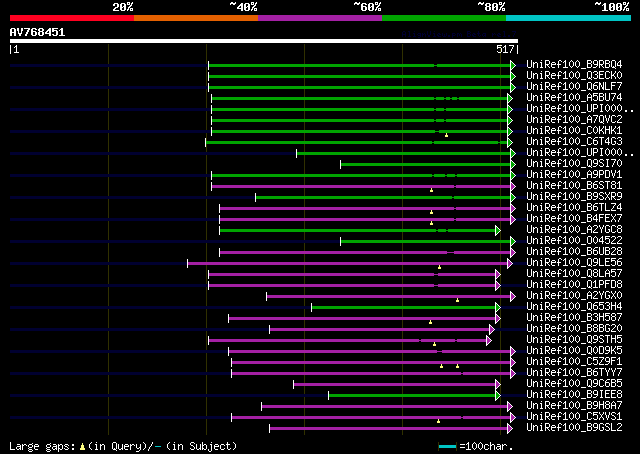Select the UniRef100_C5Z9F1 label

pyautogui.click(x=574, y=362)
